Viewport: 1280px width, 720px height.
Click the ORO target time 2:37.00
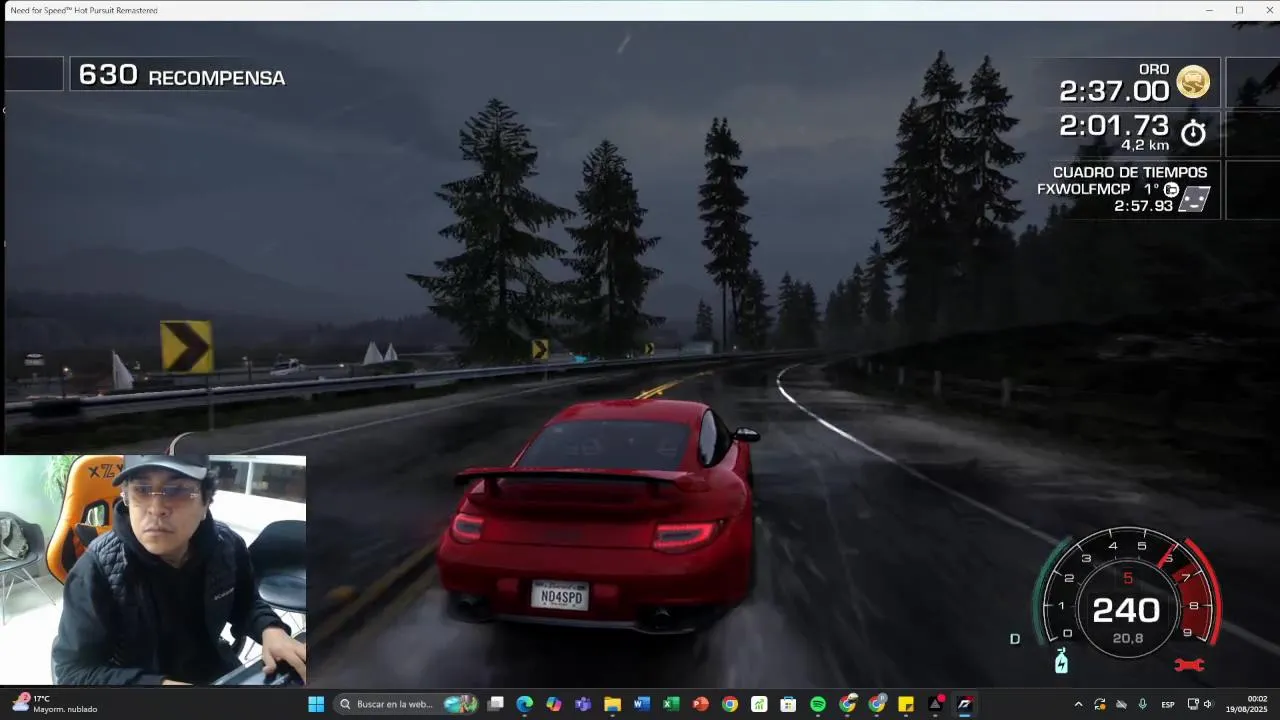click(1114, 91)
